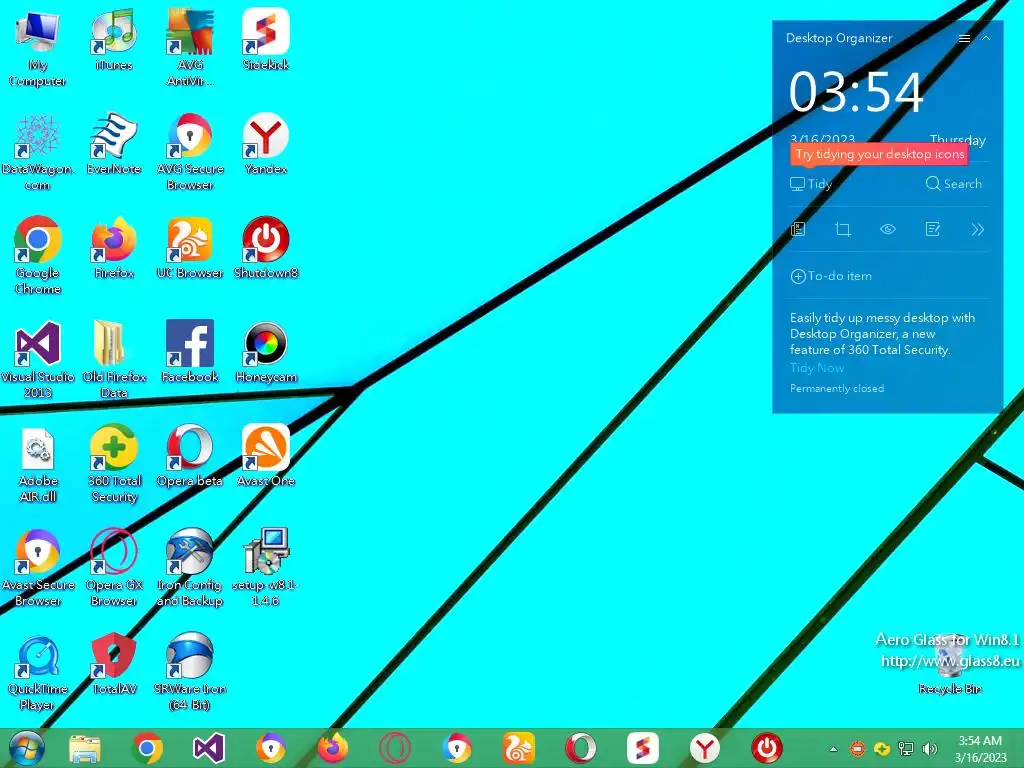Click Avast Secure Browser taskbar icon

270,748
